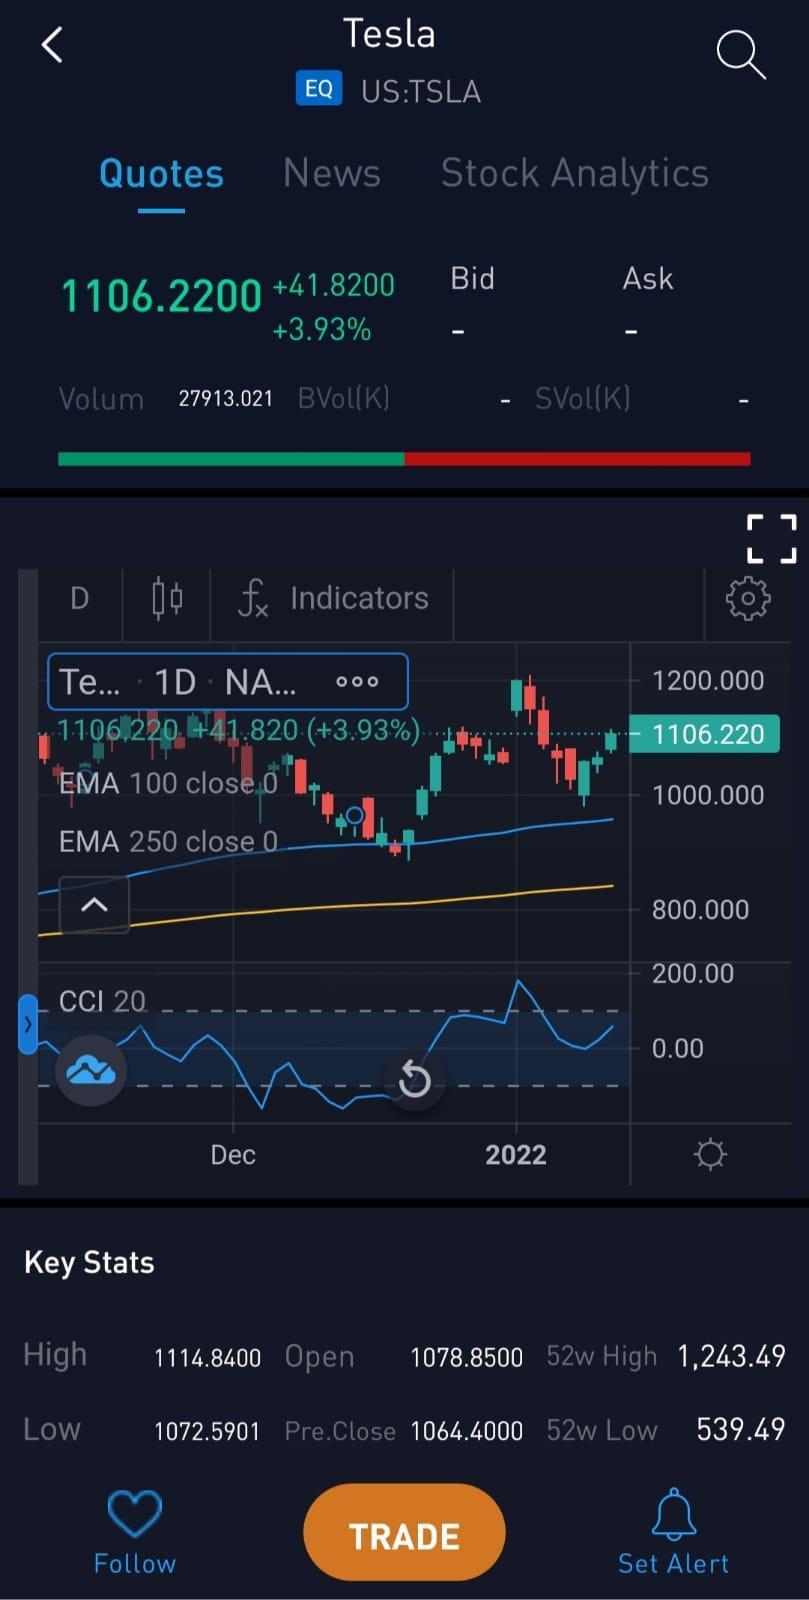Tap the Set Alert bell
Viewport: 809px width, 1600px height.
673,1514
